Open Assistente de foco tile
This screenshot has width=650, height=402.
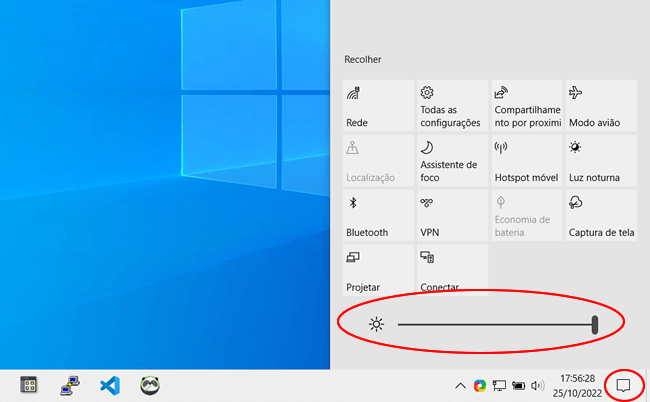coord(452,161)
